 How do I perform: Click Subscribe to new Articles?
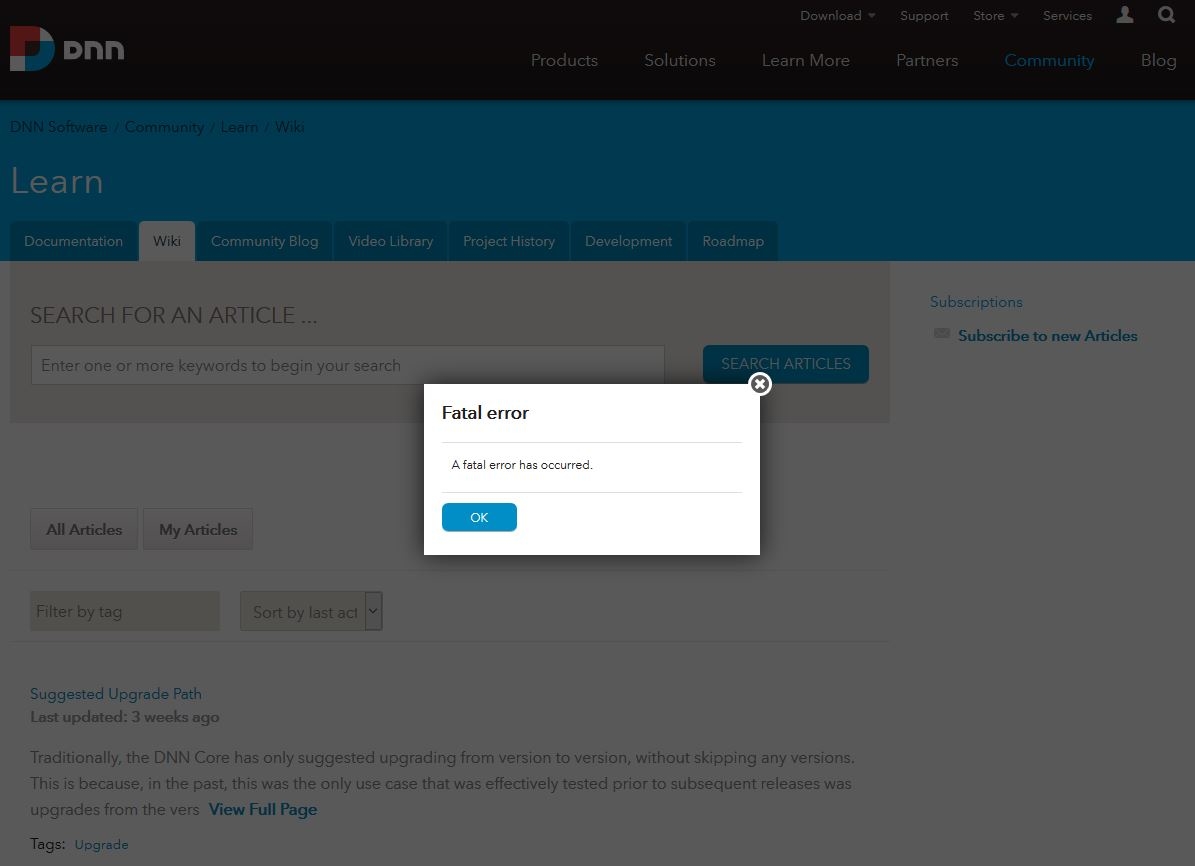(x=1047, y=335)
